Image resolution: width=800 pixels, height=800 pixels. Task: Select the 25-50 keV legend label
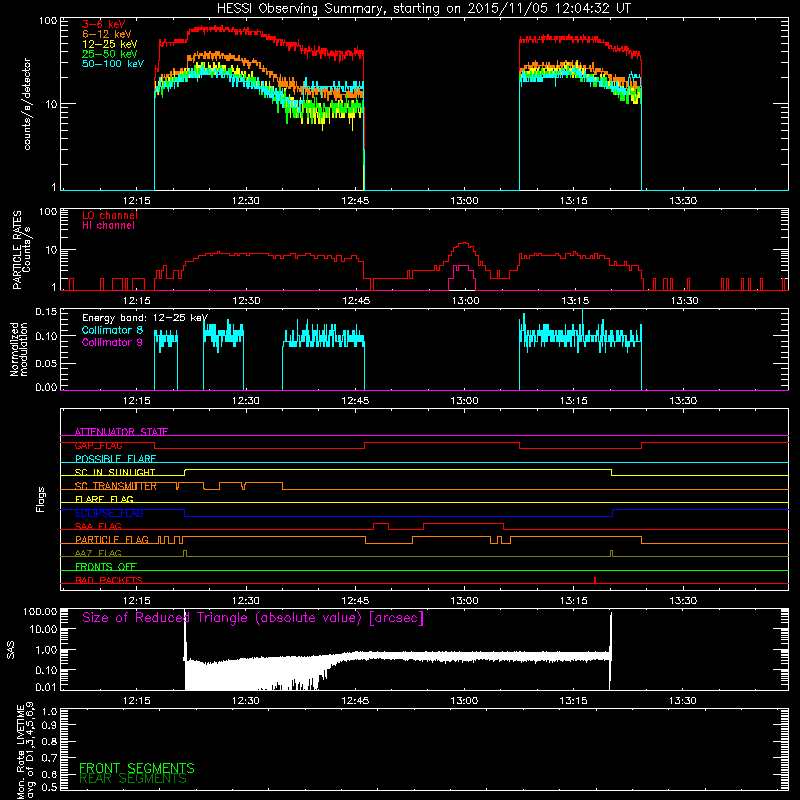pos(110,54)
